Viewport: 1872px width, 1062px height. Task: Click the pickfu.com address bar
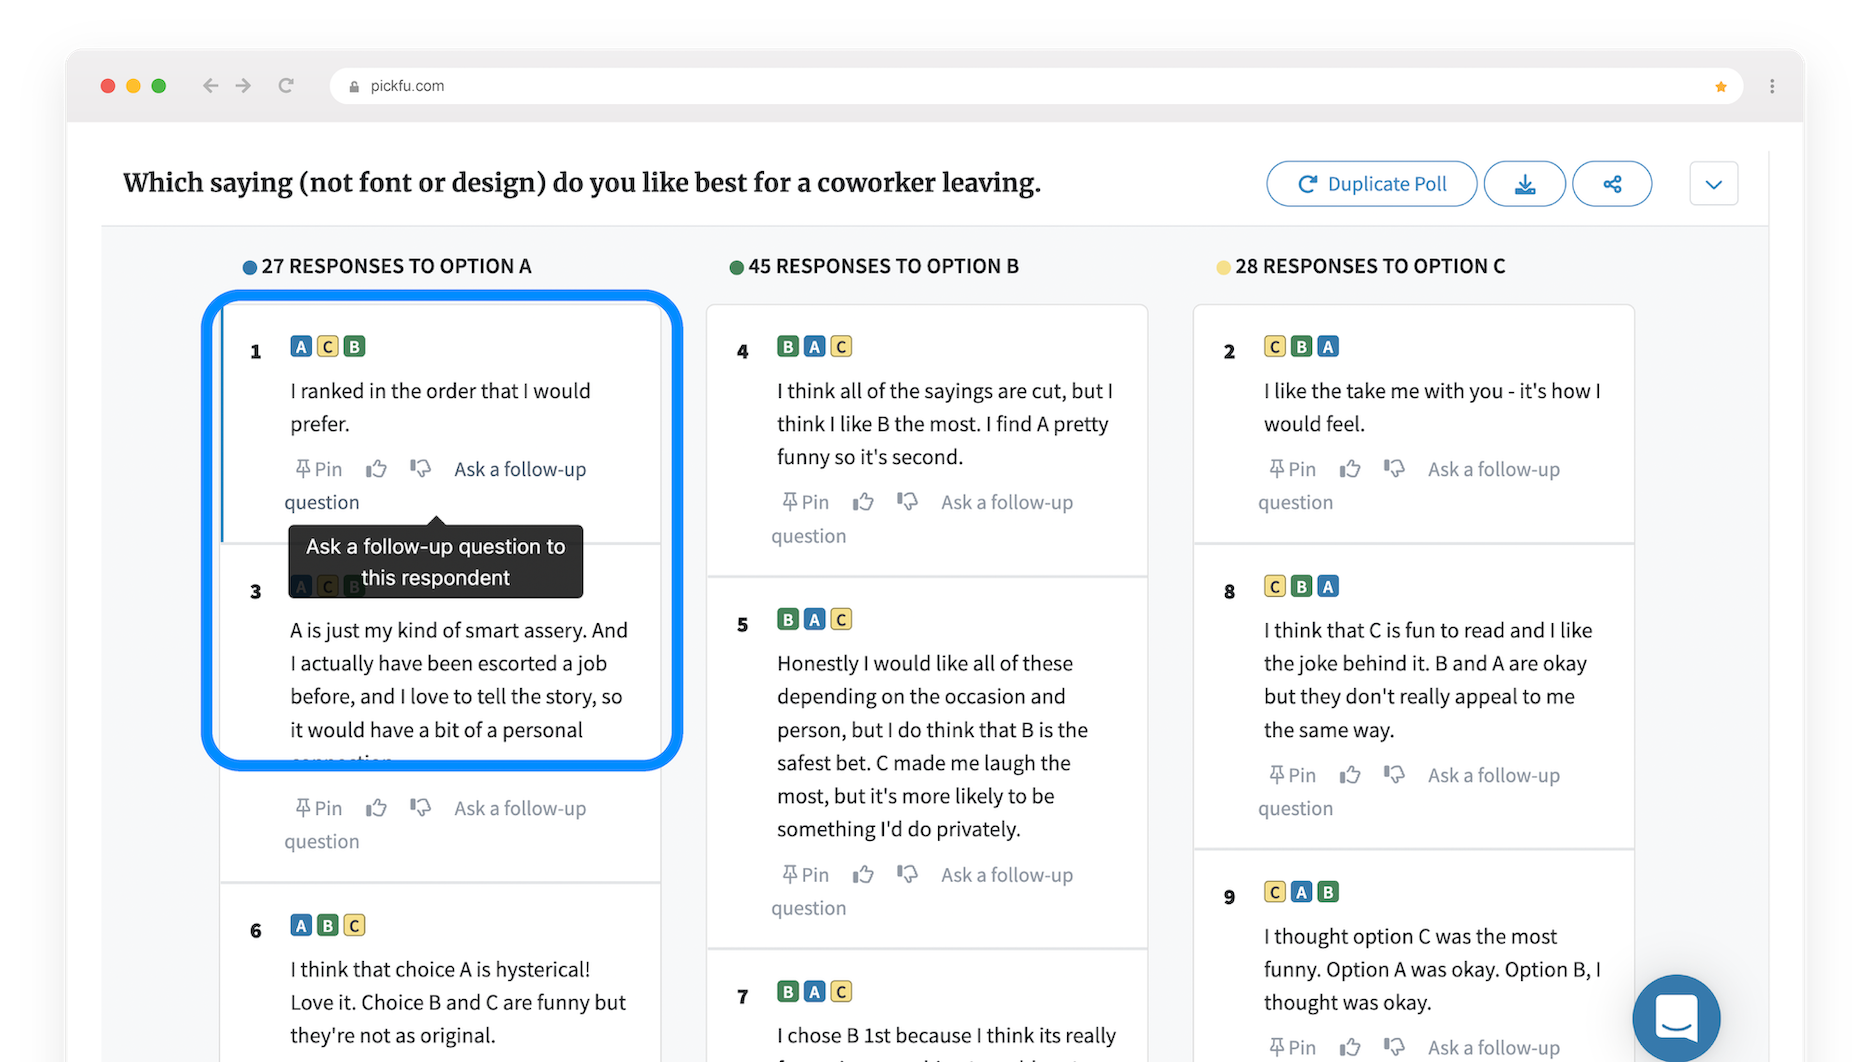(x=1036, y=86)
